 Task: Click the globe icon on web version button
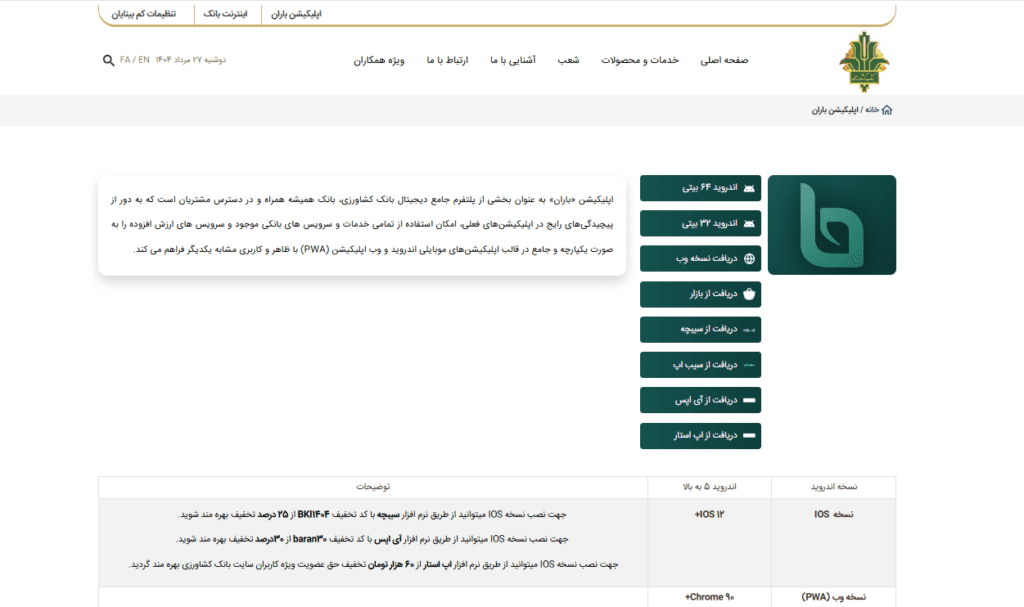click(x=749, y=259)
